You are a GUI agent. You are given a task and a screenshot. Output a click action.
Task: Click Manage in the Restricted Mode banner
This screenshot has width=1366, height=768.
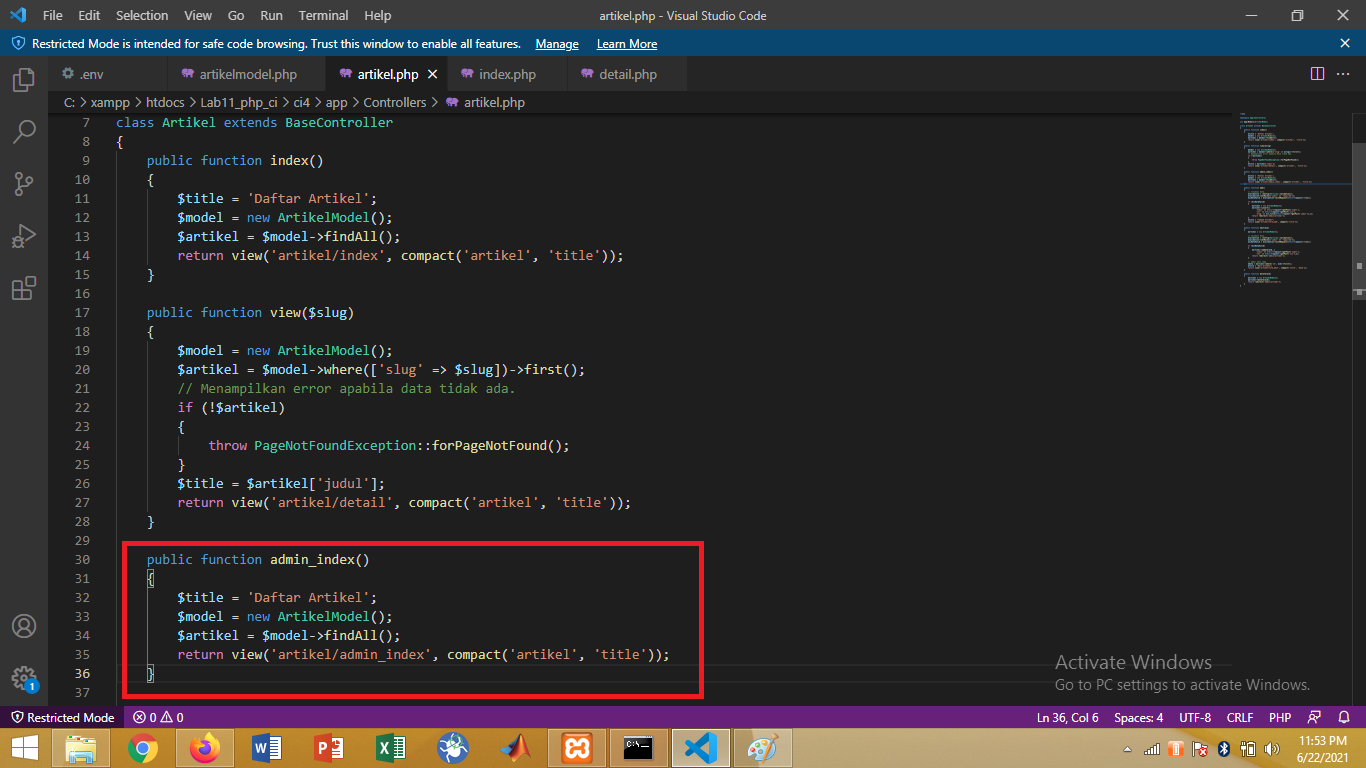556,44
